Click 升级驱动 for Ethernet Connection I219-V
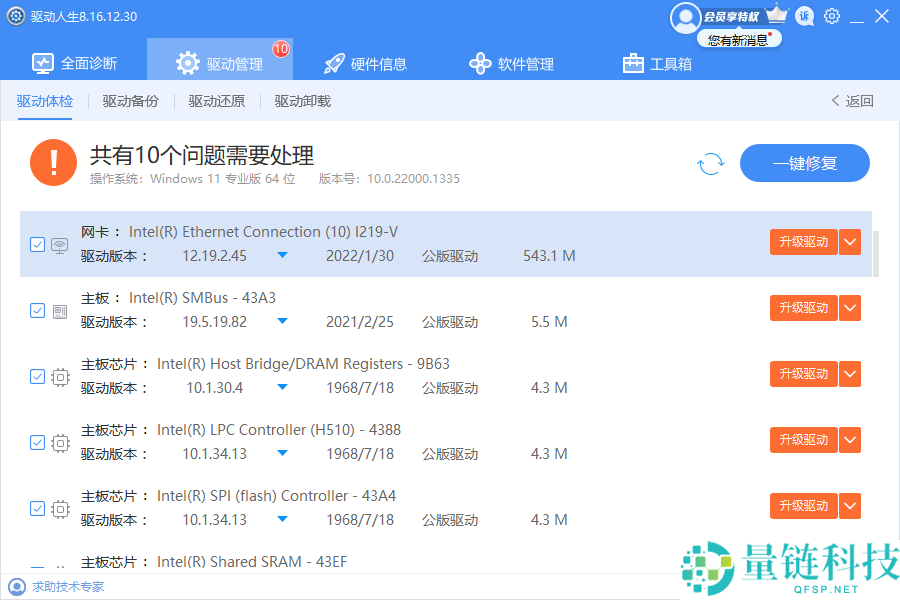Viewport: 900px width, 600px height. click(x=804, y=242)
